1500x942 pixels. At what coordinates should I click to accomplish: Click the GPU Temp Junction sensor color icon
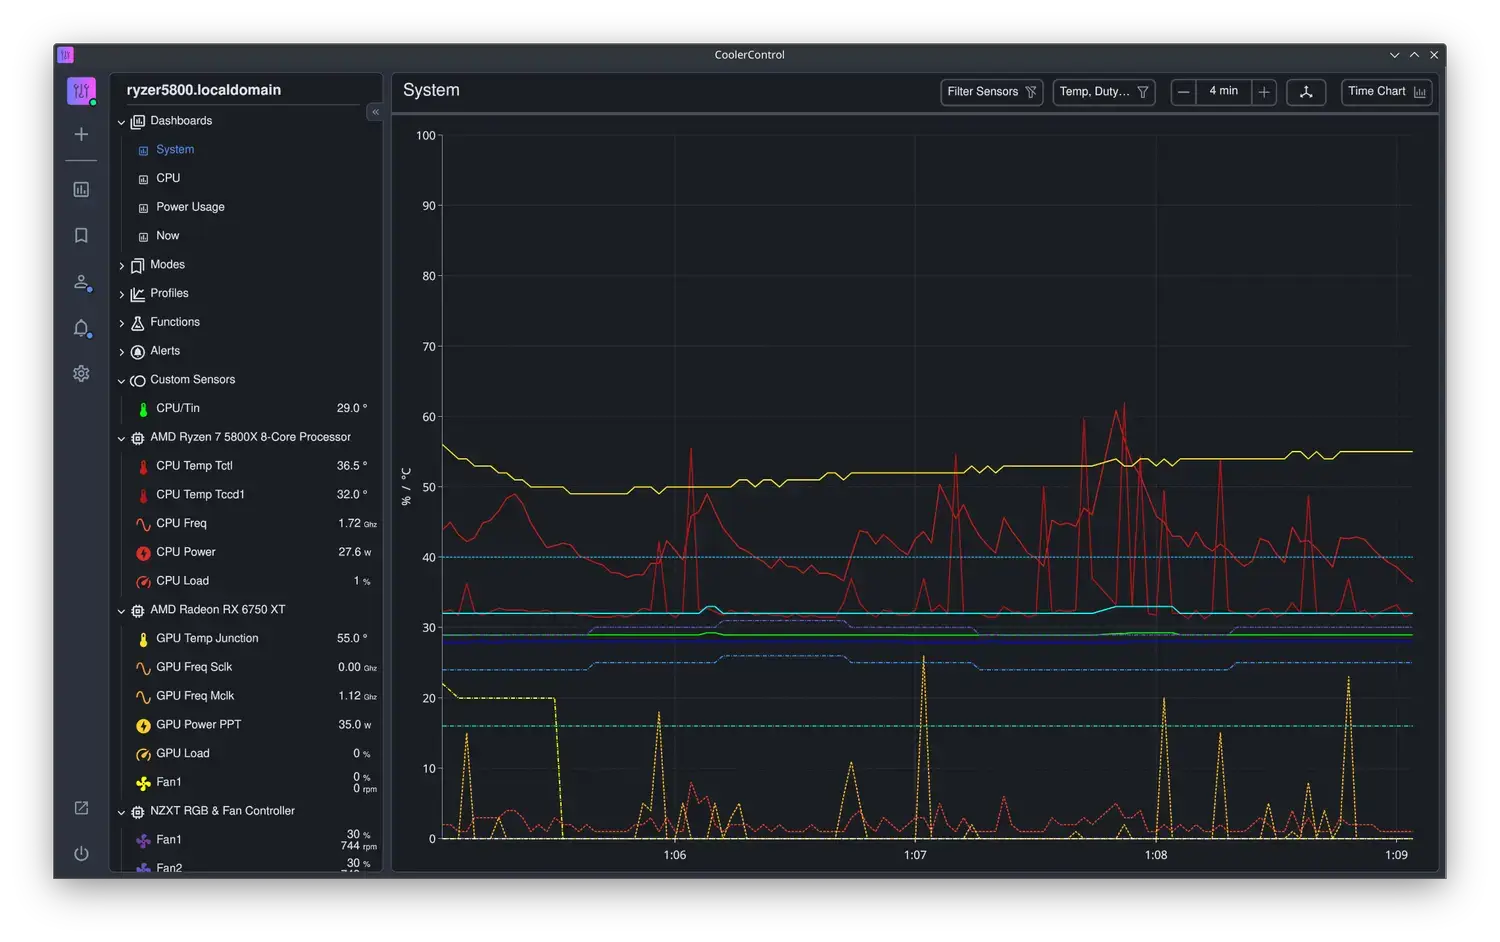coord(143,639)
